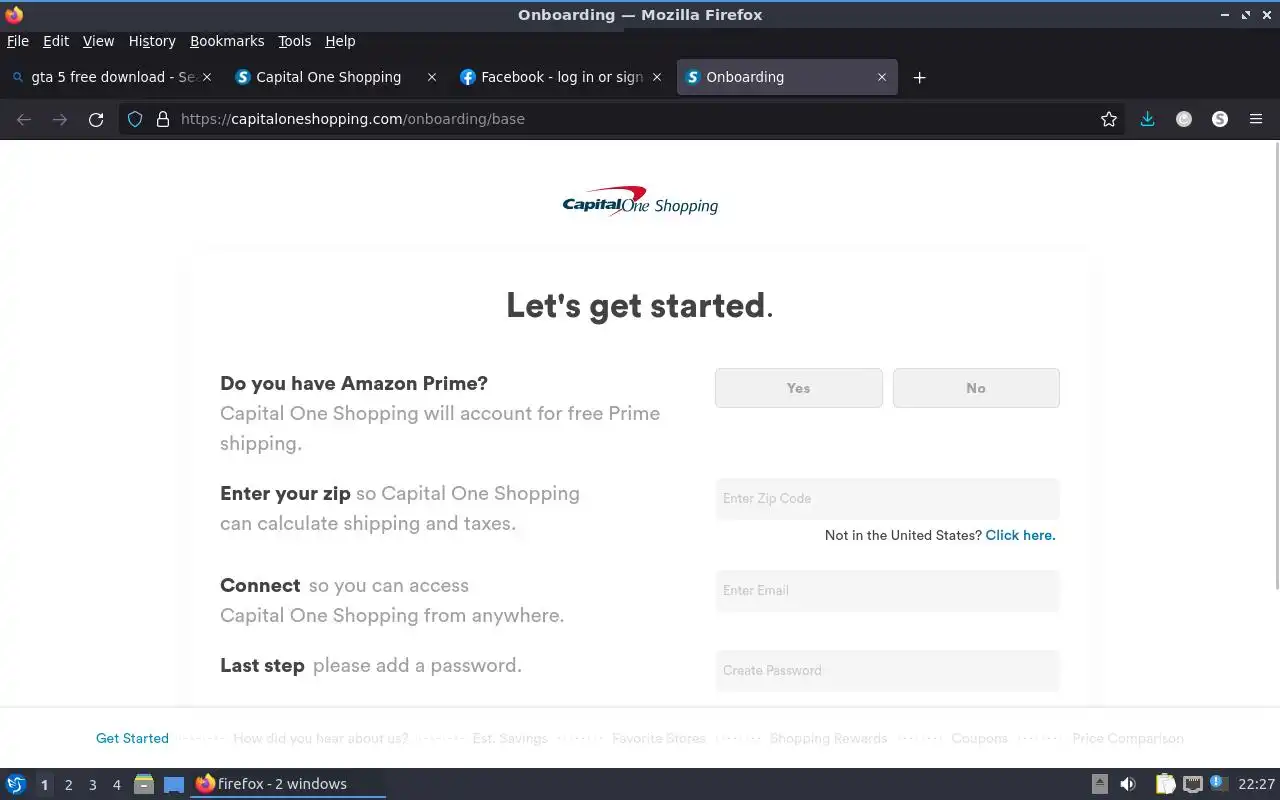Select the Est. Savings step
1280x800 pixels.
(x=510, y=738)
